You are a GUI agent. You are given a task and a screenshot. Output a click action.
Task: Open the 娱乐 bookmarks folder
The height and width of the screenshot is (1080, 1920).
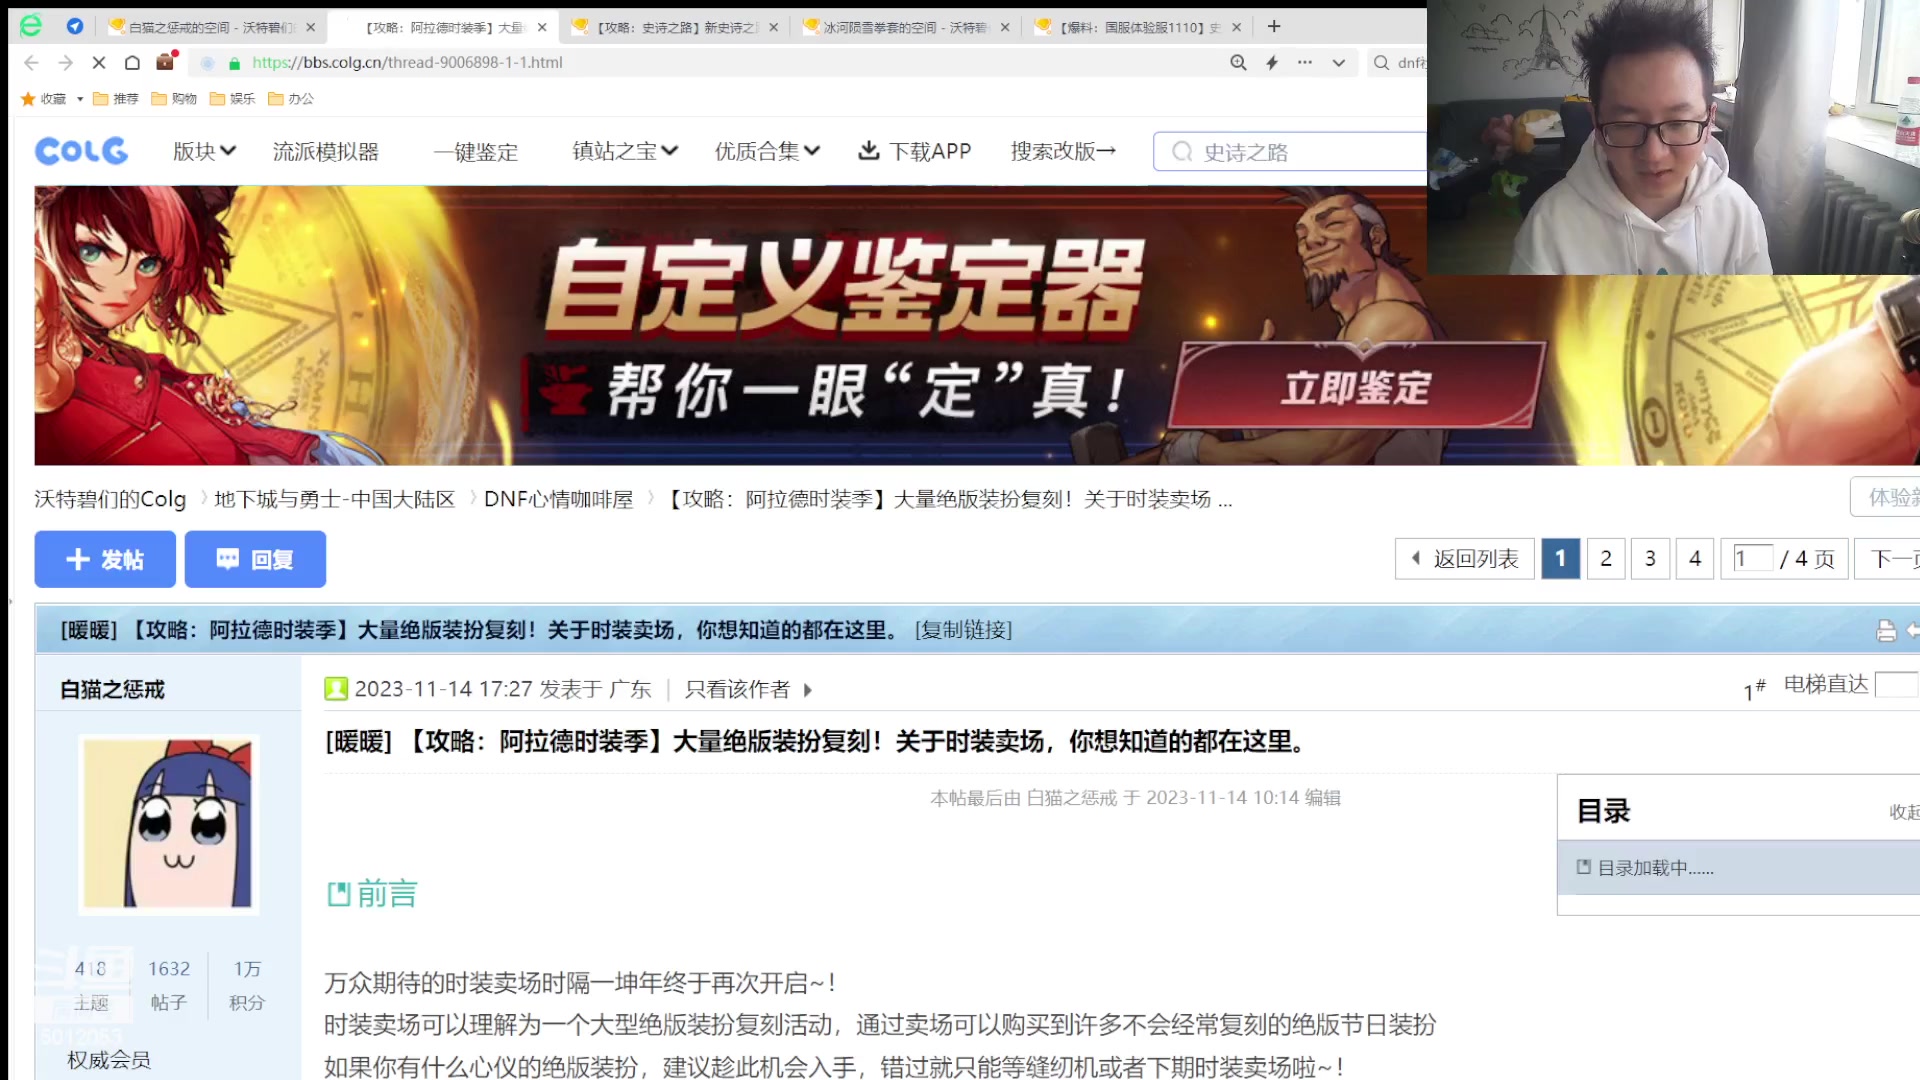(232, 98)
